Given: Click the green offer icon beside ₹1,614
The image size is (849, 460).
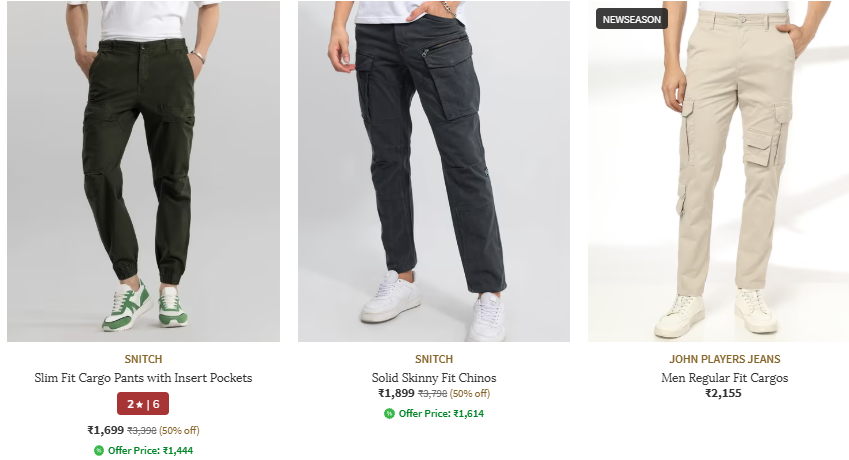Looking at the screenshot, I should [389, 413].
